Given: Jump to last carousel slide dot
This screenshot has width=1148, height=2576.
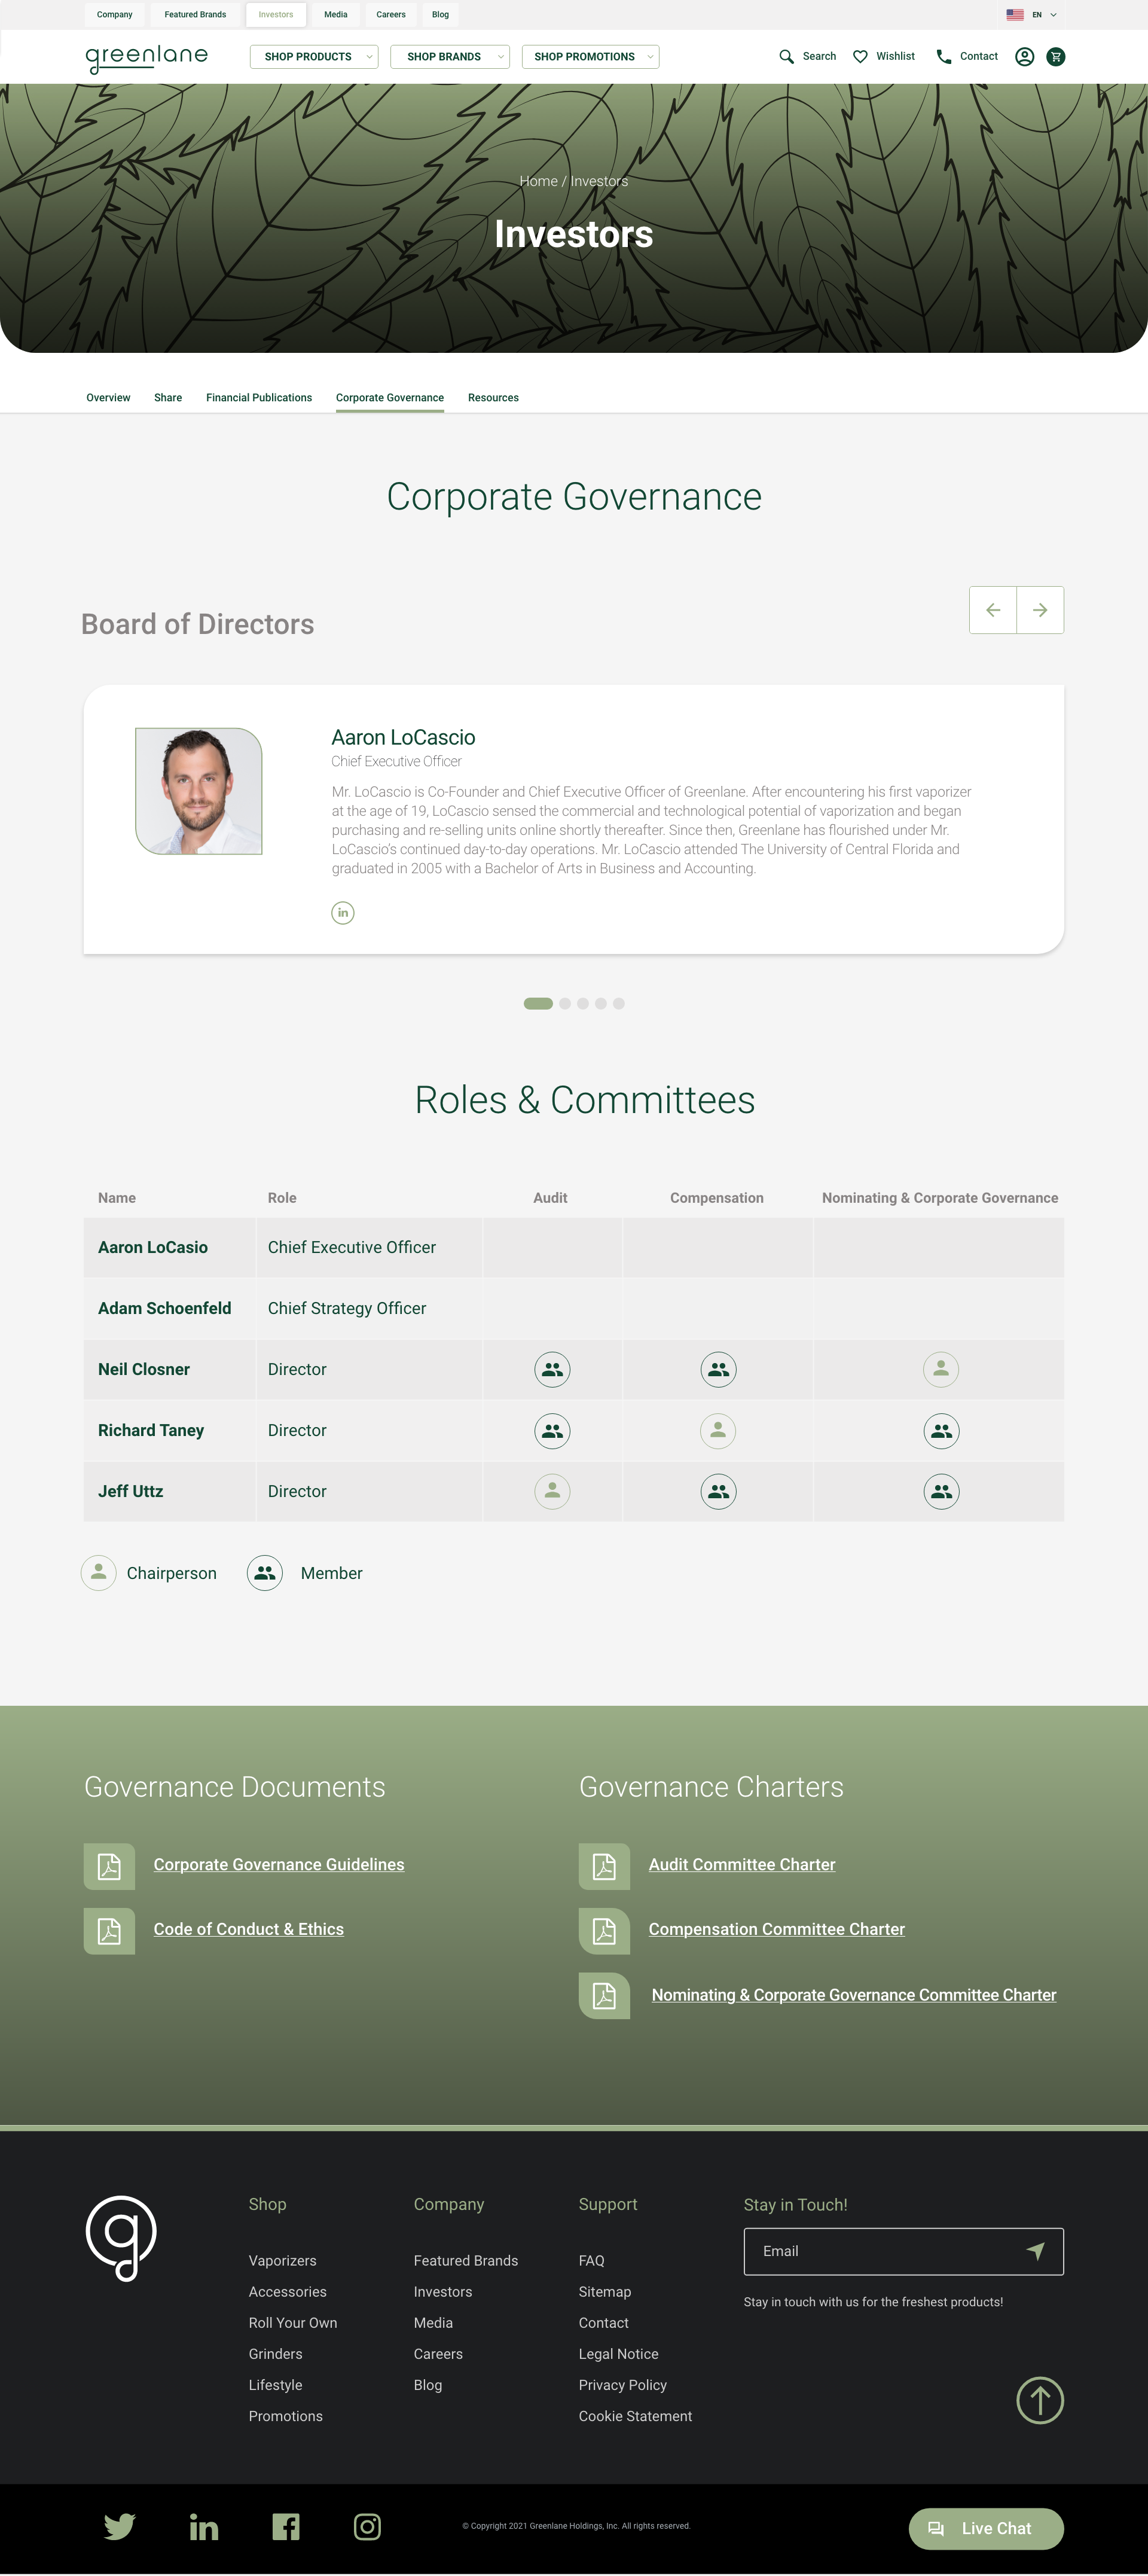Looking at the screenshot, I should pos(619,1004).
